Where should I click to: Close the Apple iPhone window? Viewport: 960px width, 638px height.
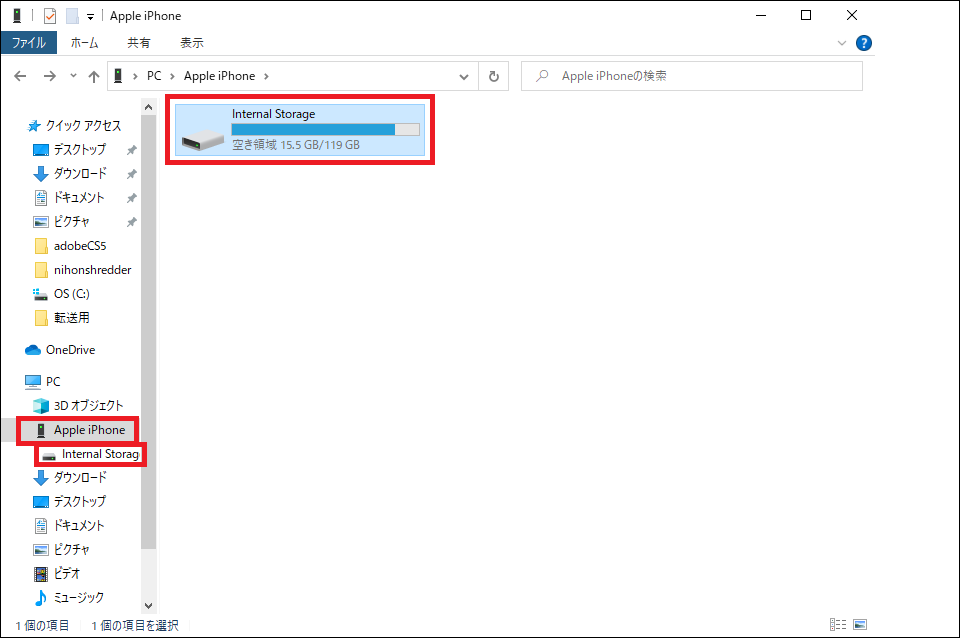coord(852,15)
